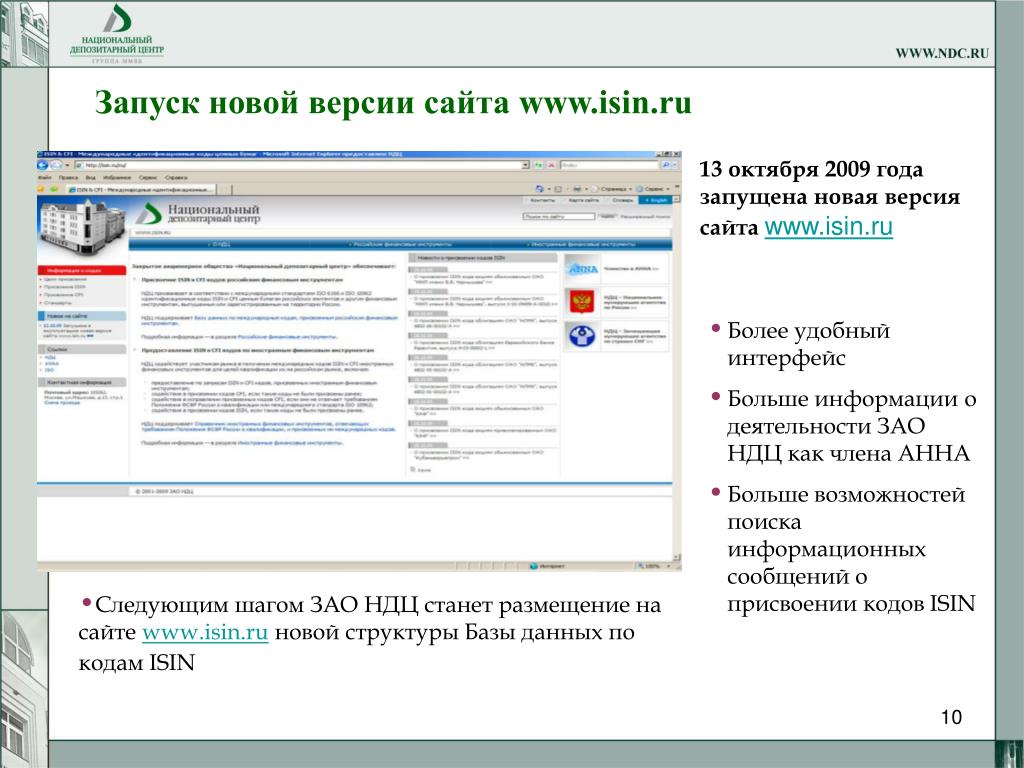Click the favorites star icon

[41, 189]
